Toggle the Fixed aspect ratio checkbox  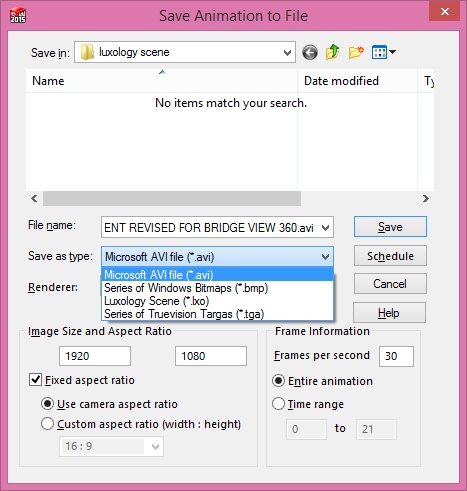[36, 380]
